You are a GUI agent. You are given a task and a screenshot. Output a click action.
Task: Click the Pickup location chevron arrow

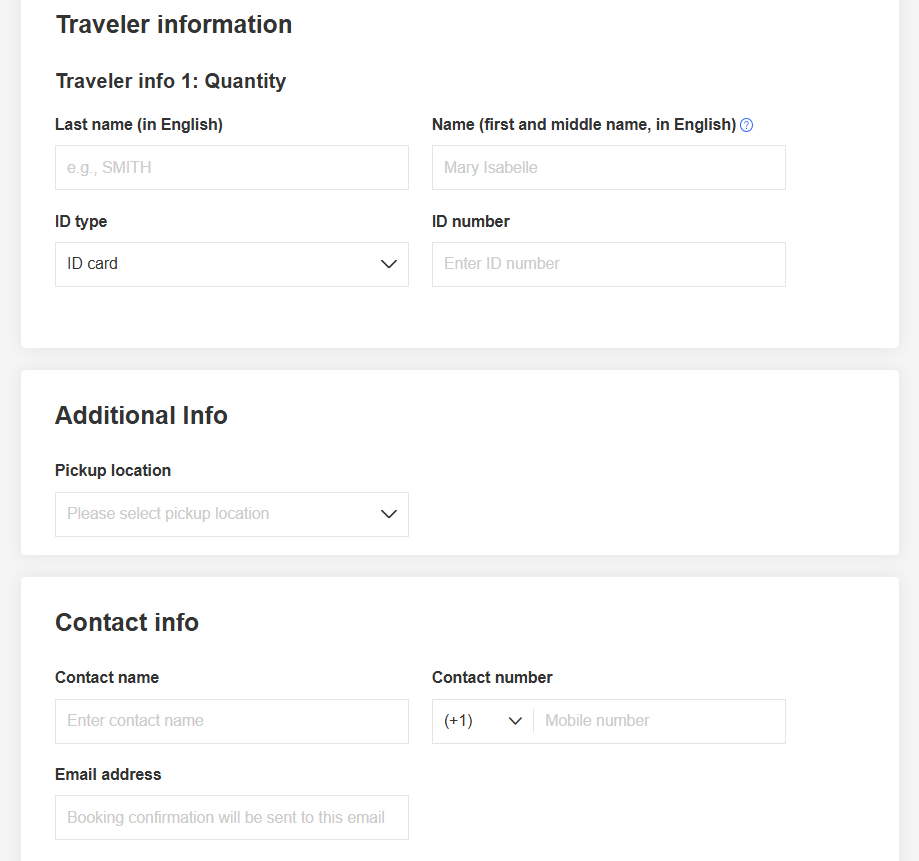pyautogui.click(x=389, y=514)
